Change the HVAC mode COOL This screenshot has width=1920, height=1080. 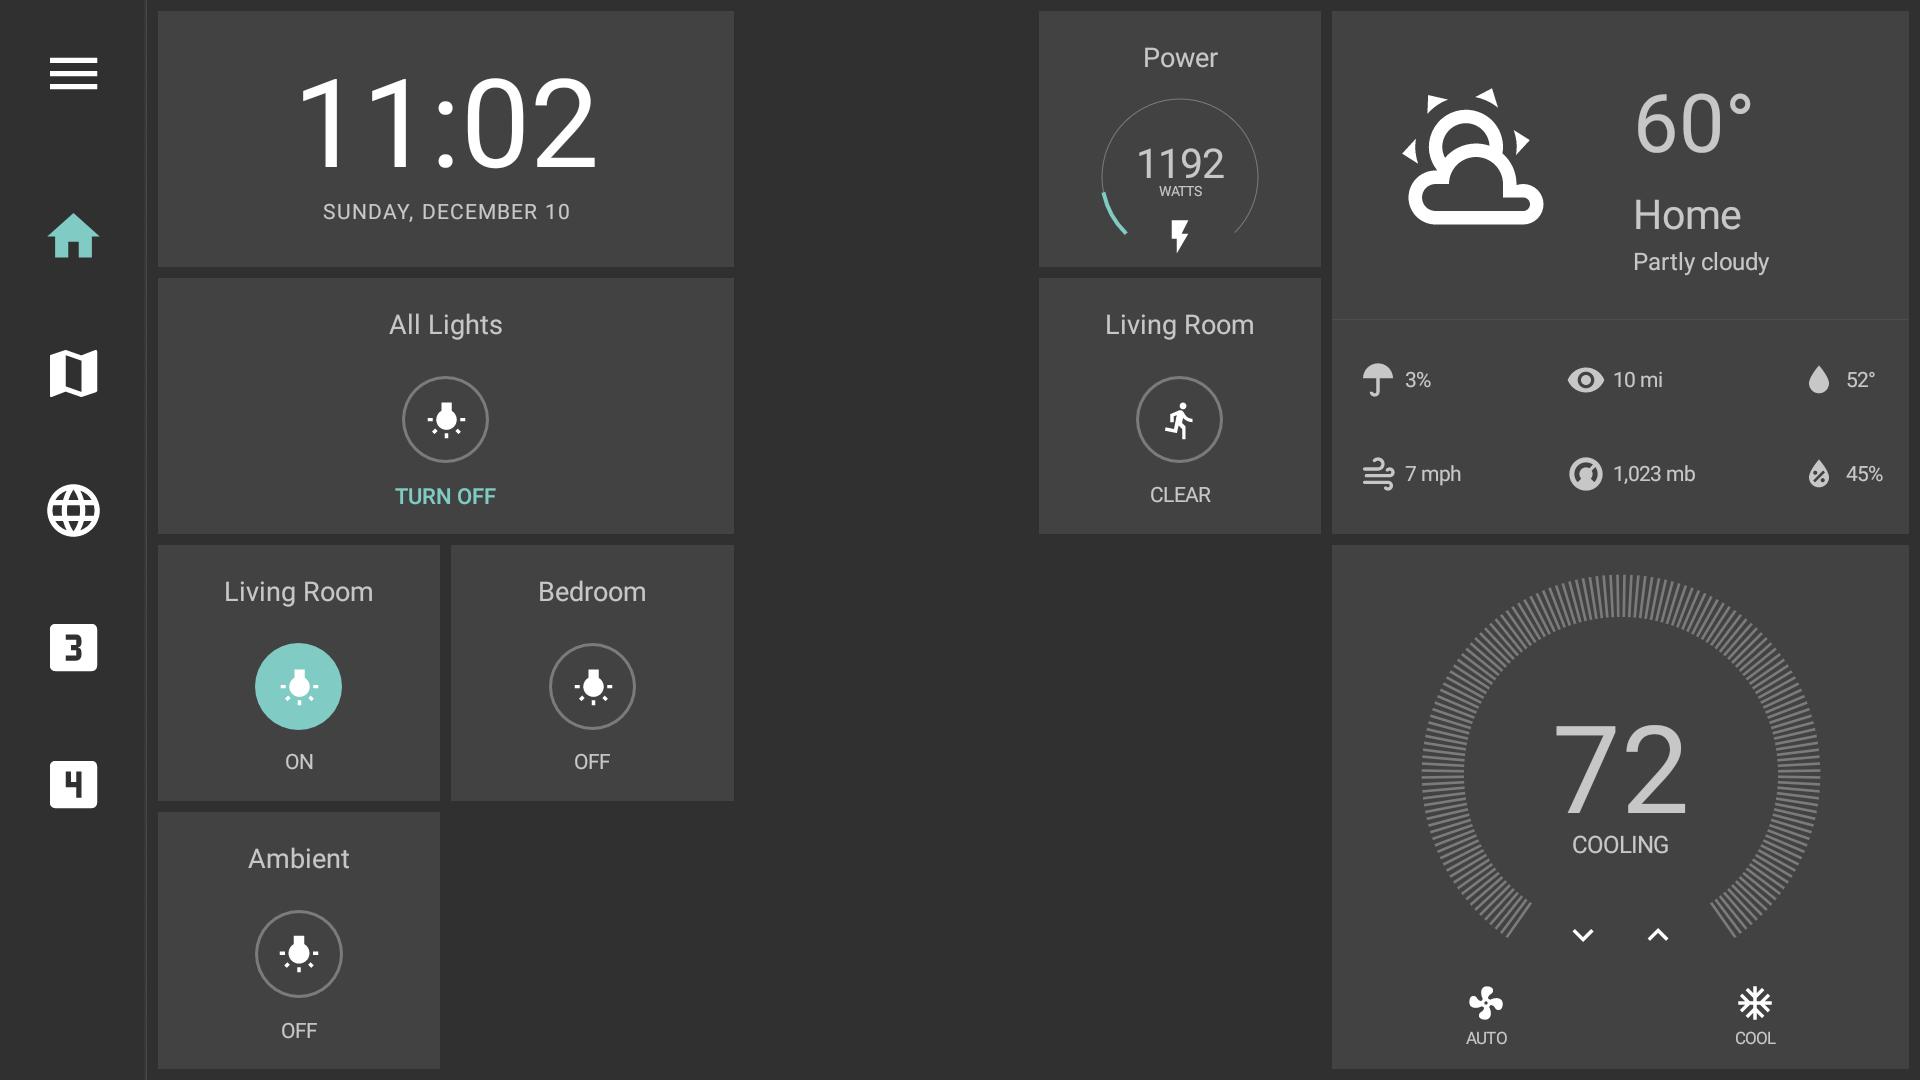(1754, 1015)
